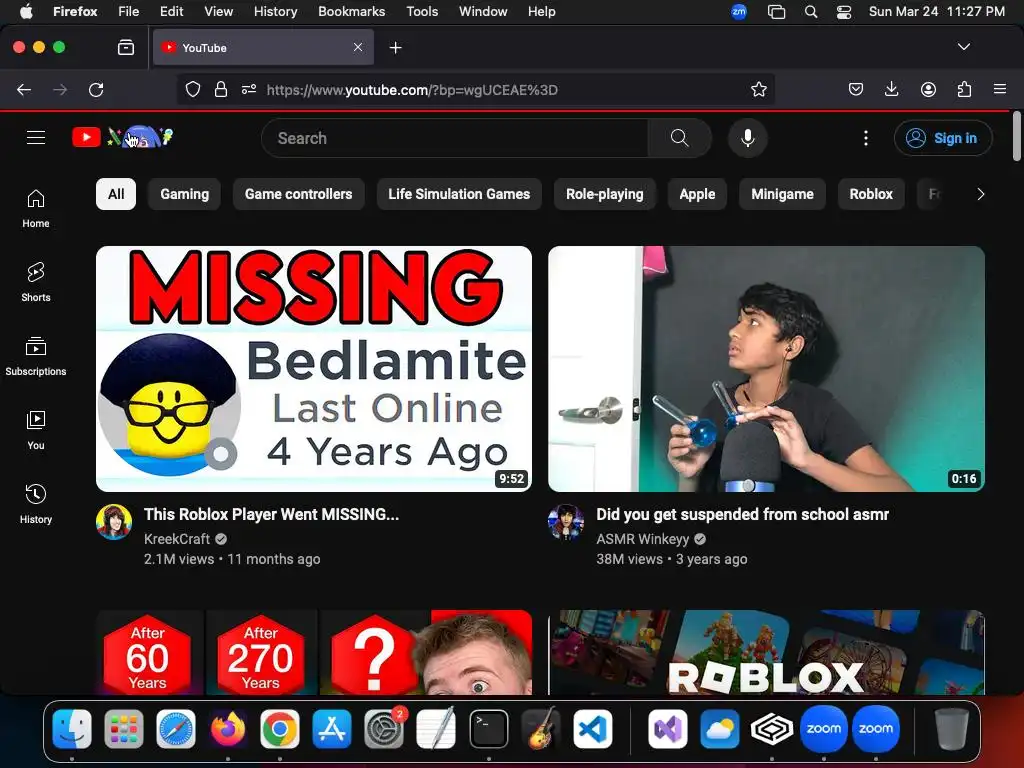Open a new tab with plus button

coord(395,48)
